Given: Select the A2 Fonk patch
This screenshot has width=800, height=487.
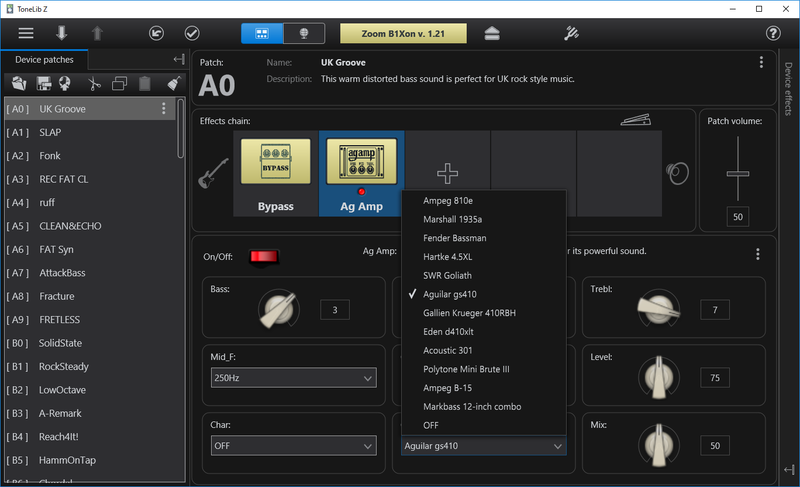Looking at the screenshot, I should point(90,156).
